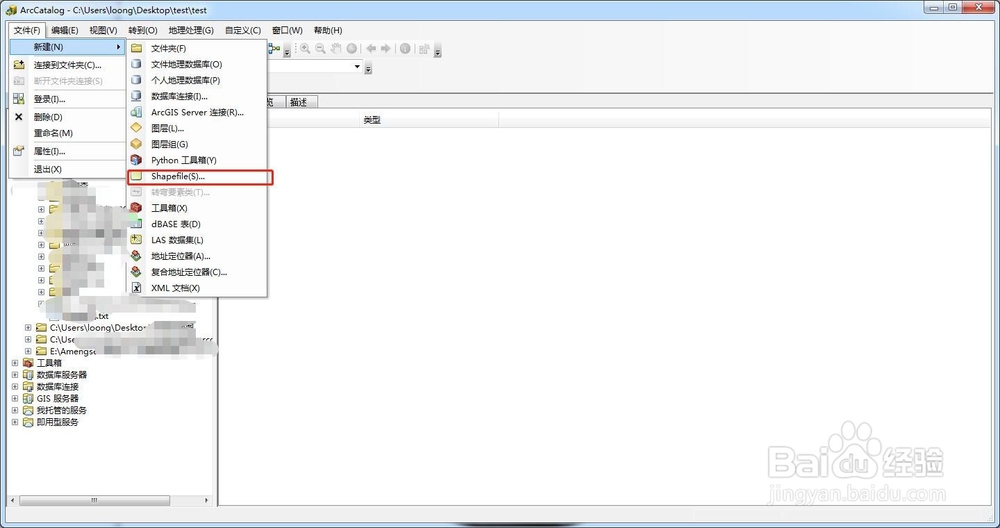
Task: Open toolbar options next to location box
Action: (369, 68)
